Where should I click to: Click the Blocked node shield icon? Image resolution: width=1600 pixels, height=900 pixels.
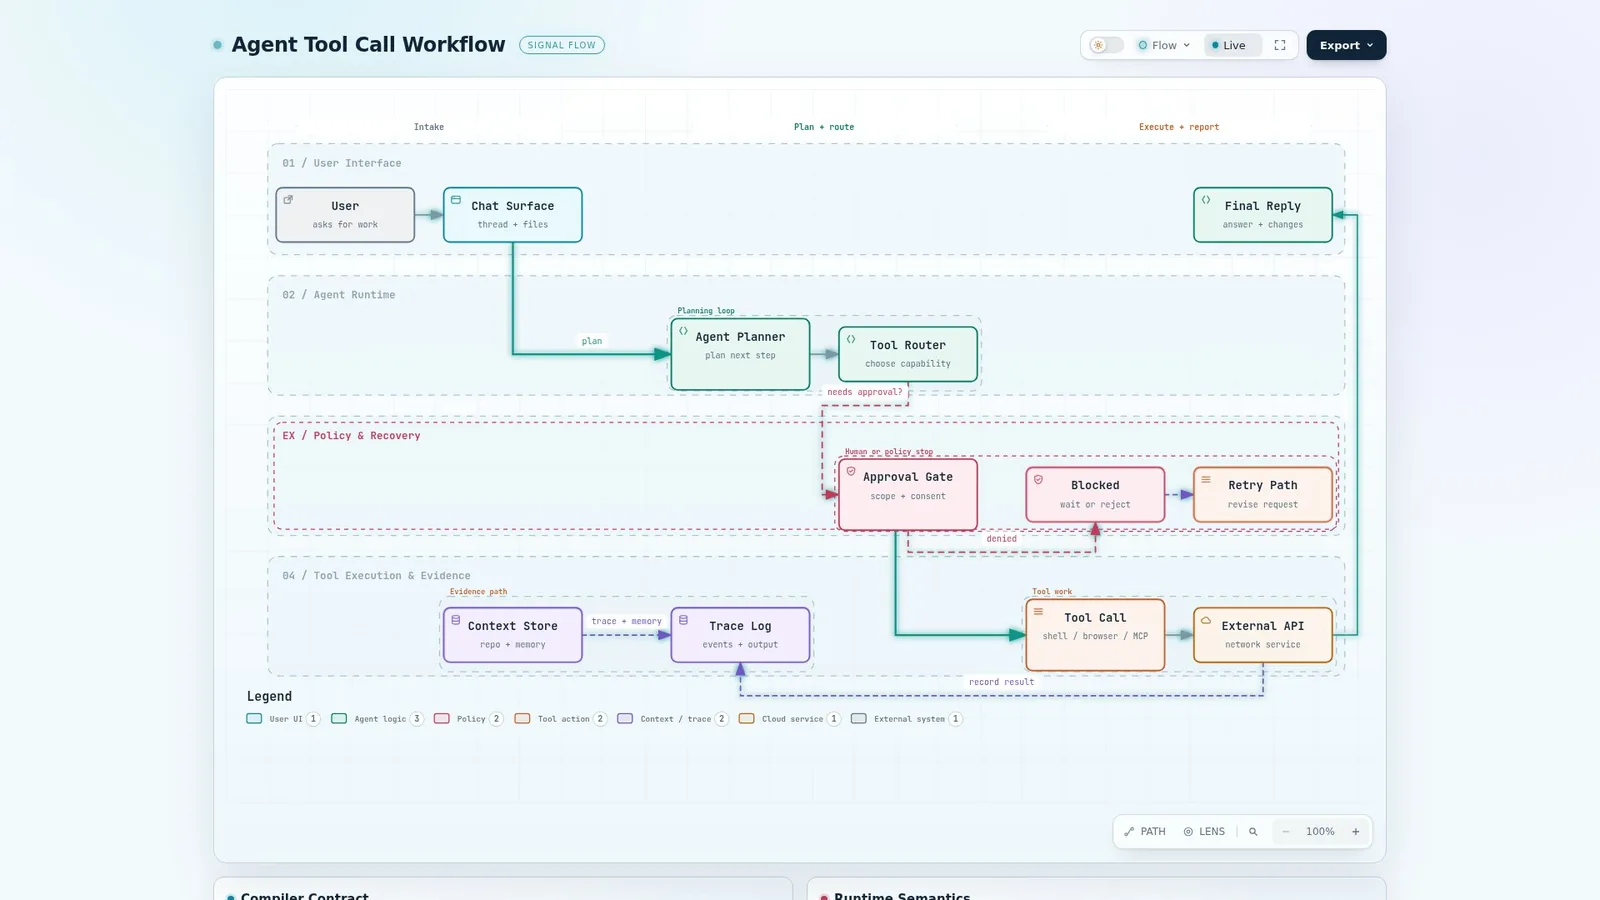(1038, 480)
